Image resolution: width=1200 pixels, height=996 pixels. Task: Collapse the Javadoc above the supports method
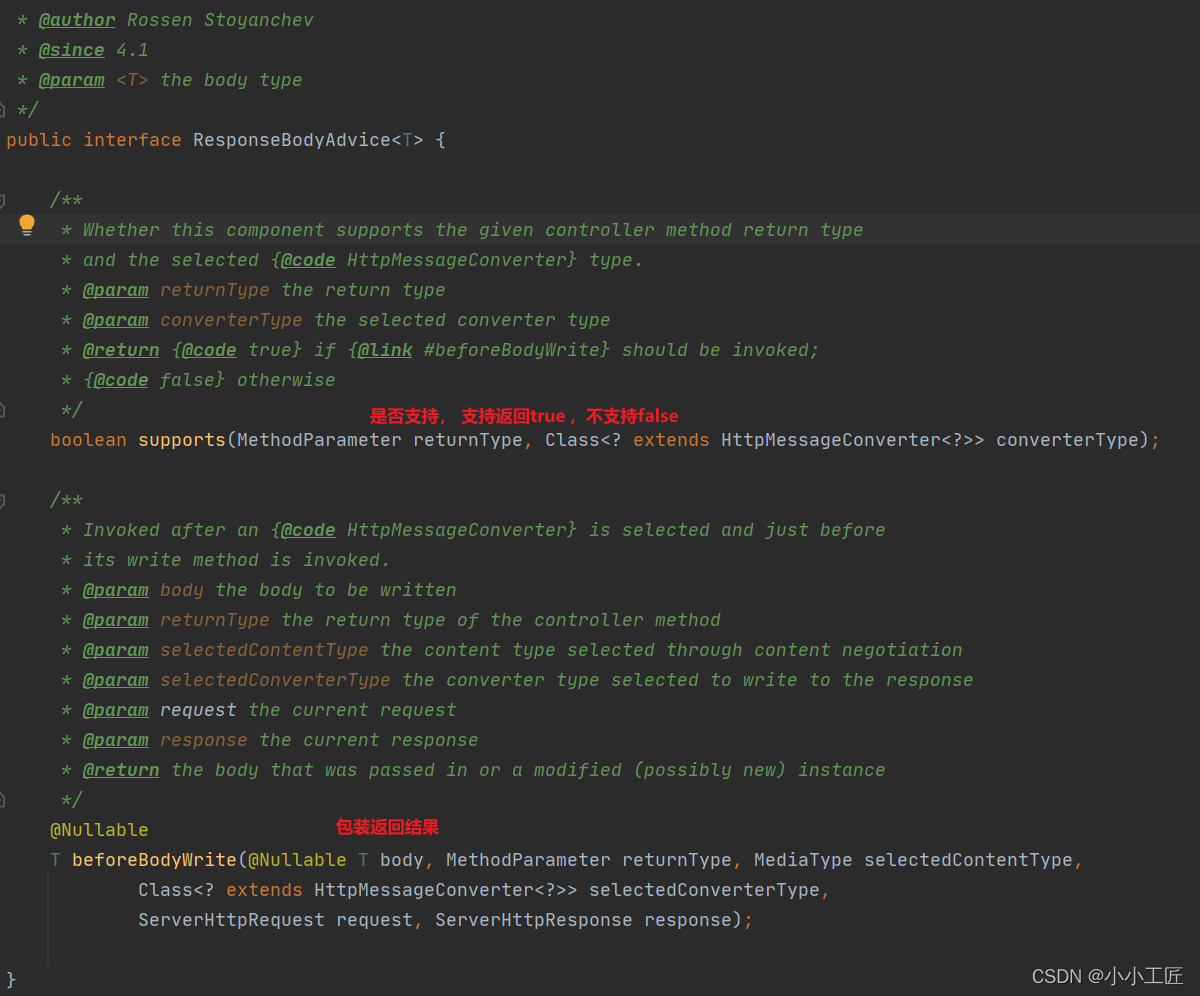(3, 200)
